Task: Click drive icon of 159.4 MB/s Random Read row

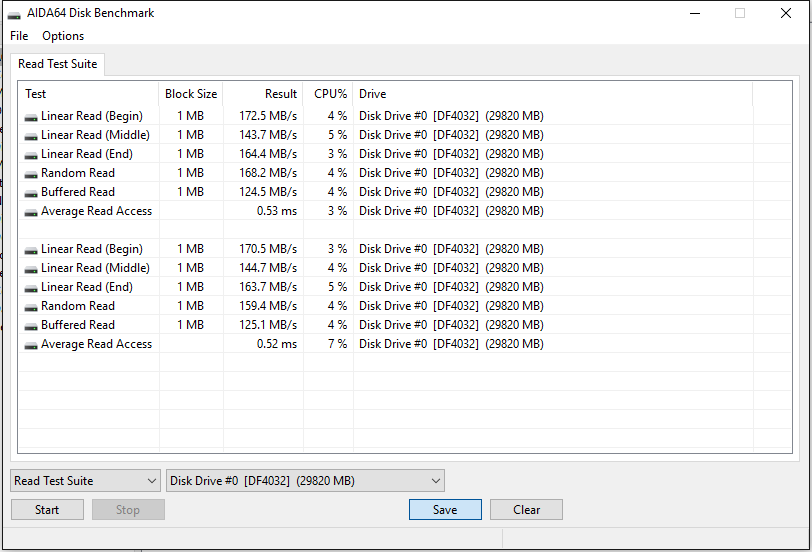Action: click(31, 306)
